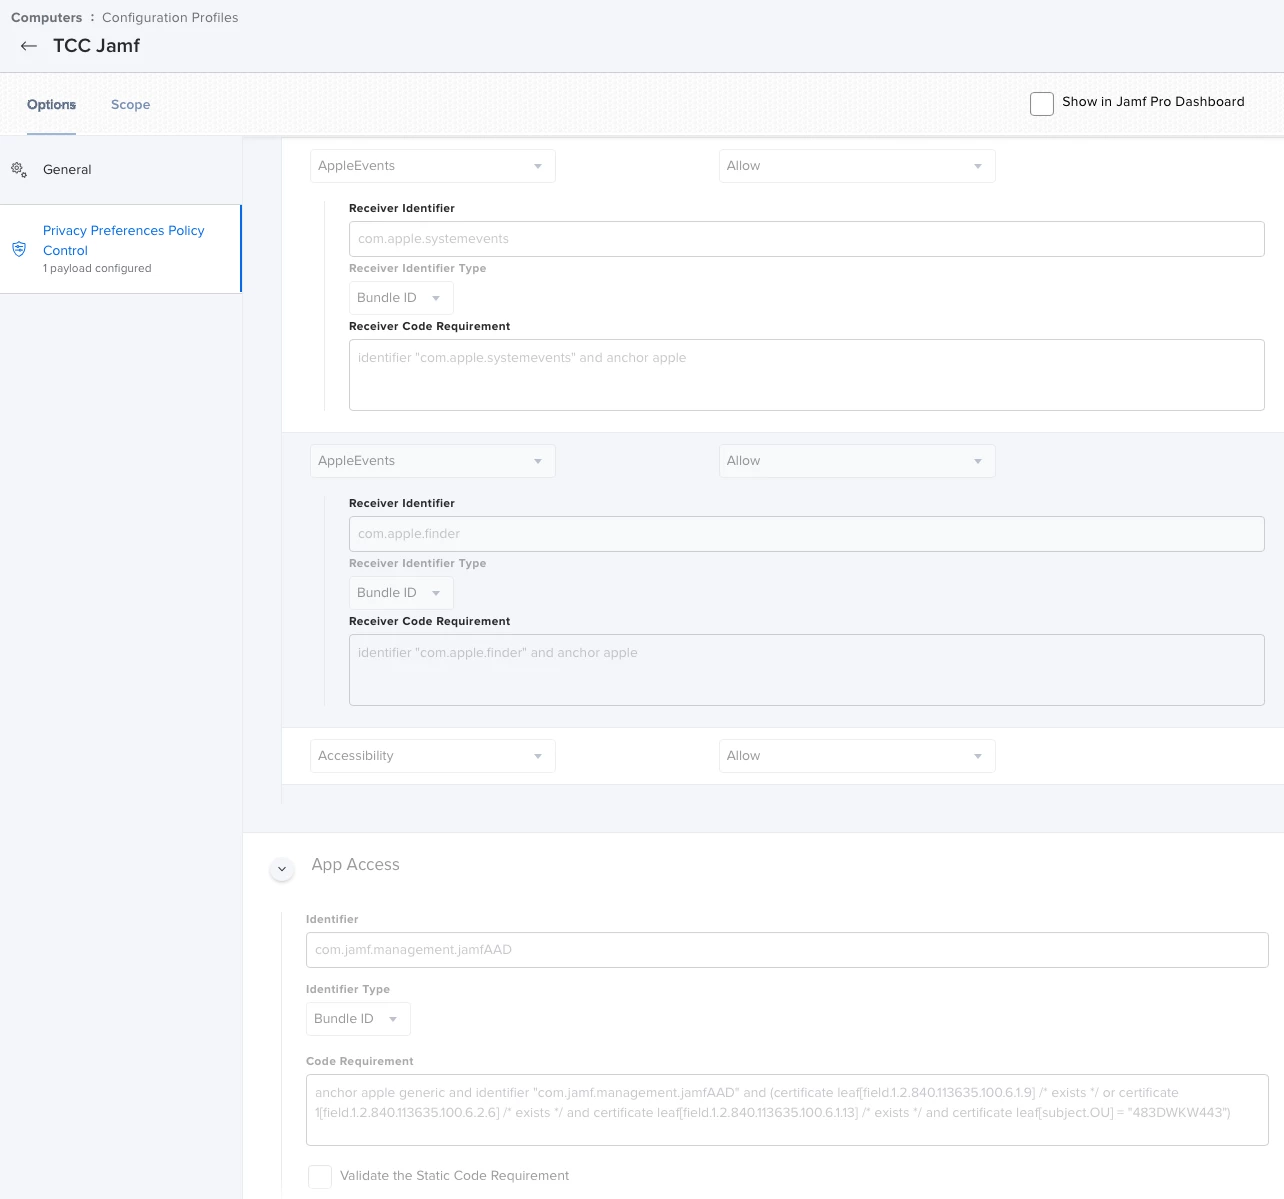Select Privacy Preferences Policy Control payload
The width and height of the screenshot is (1284, 1199).
[x=121, y=249]
